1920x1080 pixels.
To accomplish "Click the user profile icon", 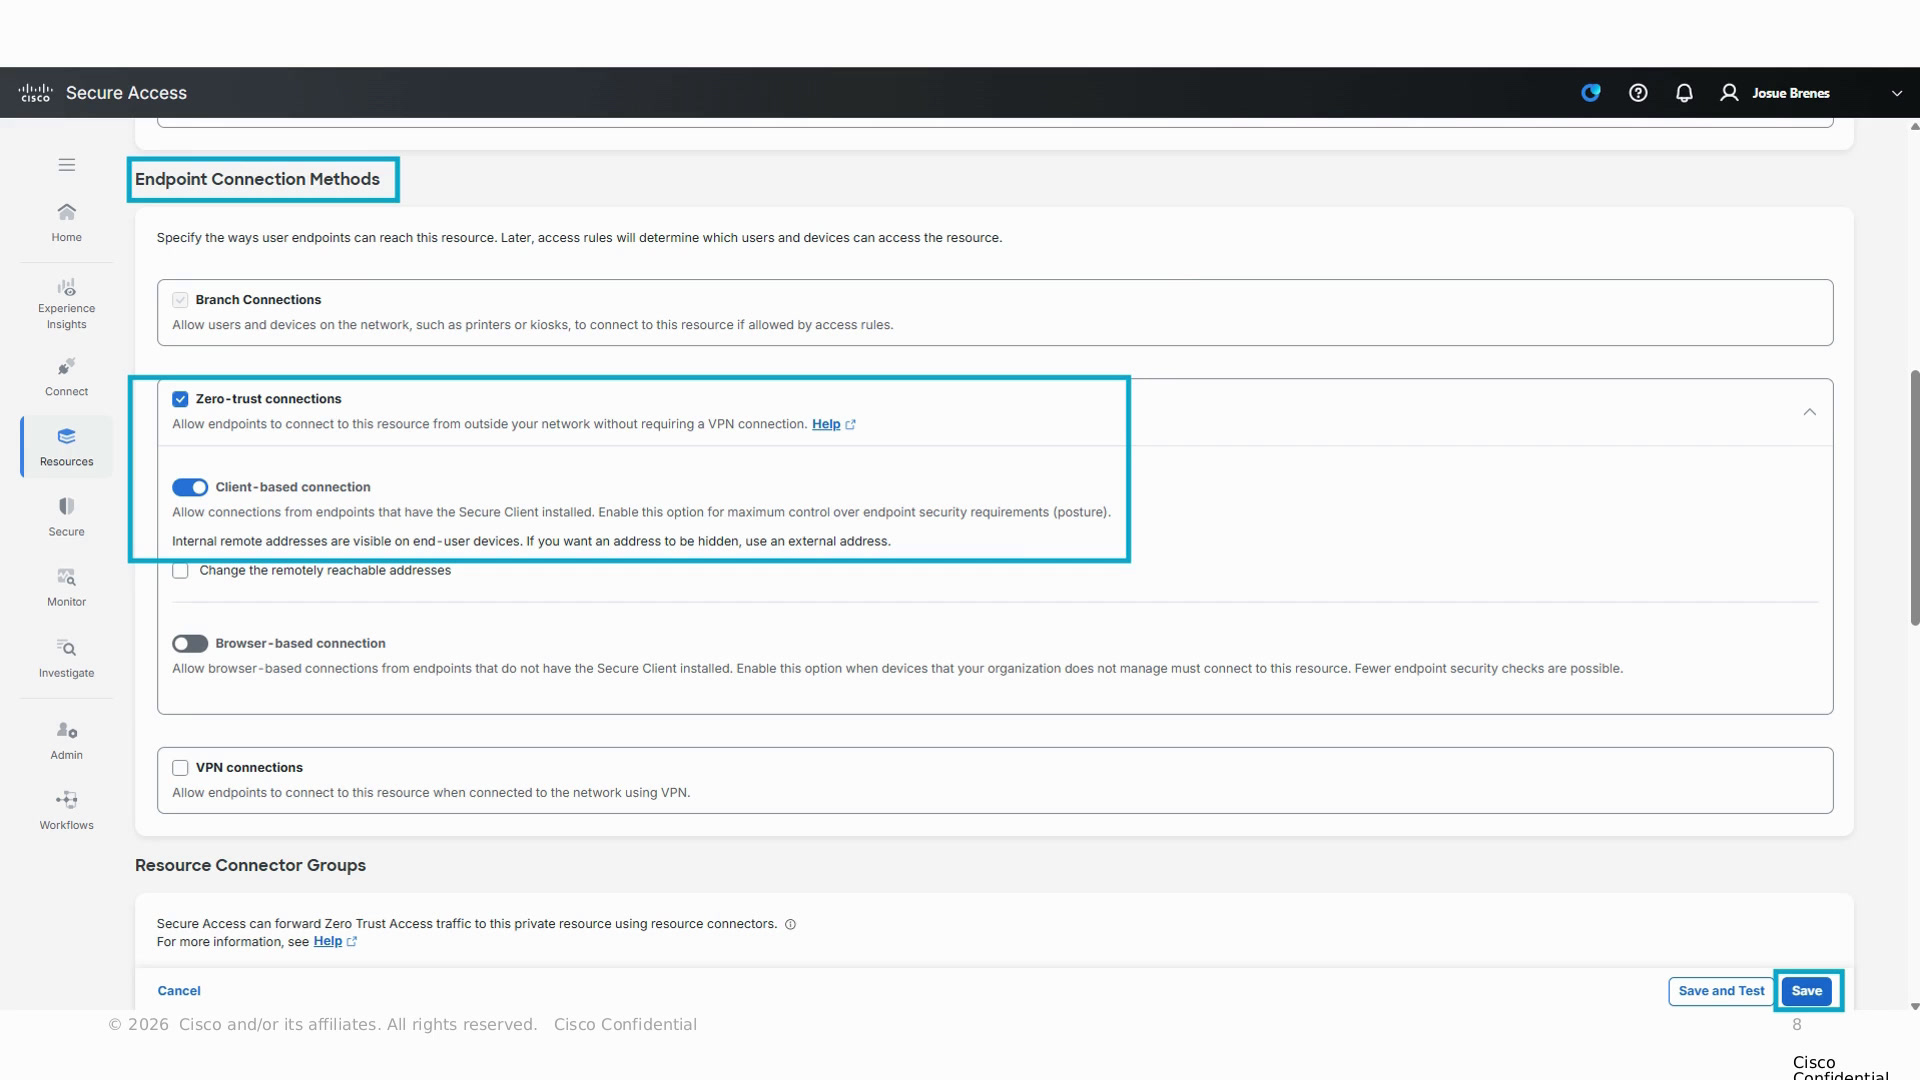I will [x=1729, y=93].
